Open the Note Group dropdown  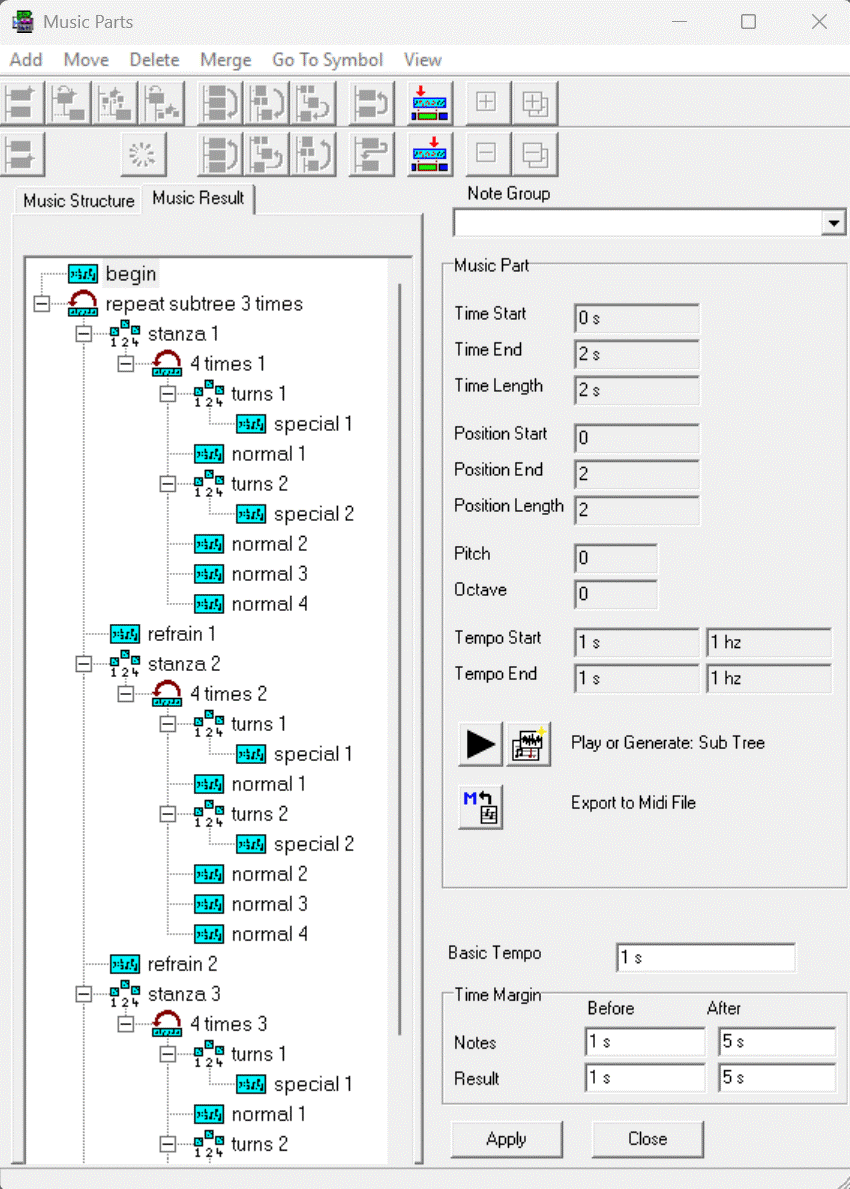point(834,223)
